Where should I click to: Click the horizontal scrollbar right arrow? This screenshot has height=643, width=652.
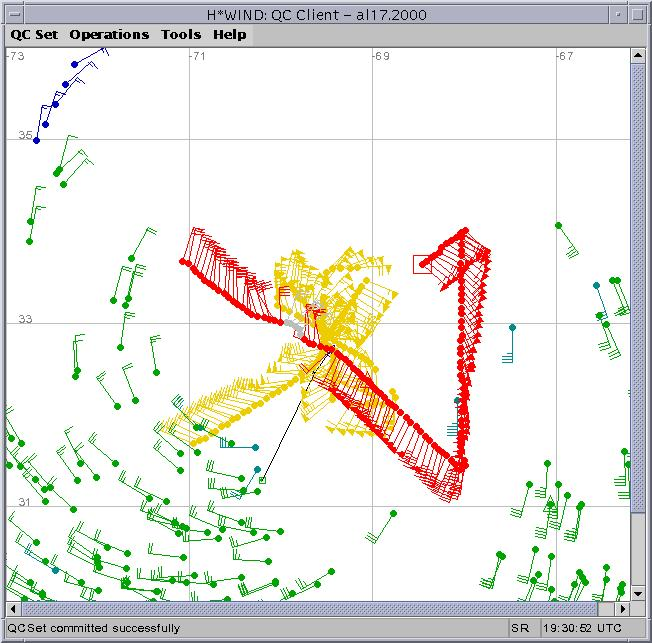click(624, 608)
